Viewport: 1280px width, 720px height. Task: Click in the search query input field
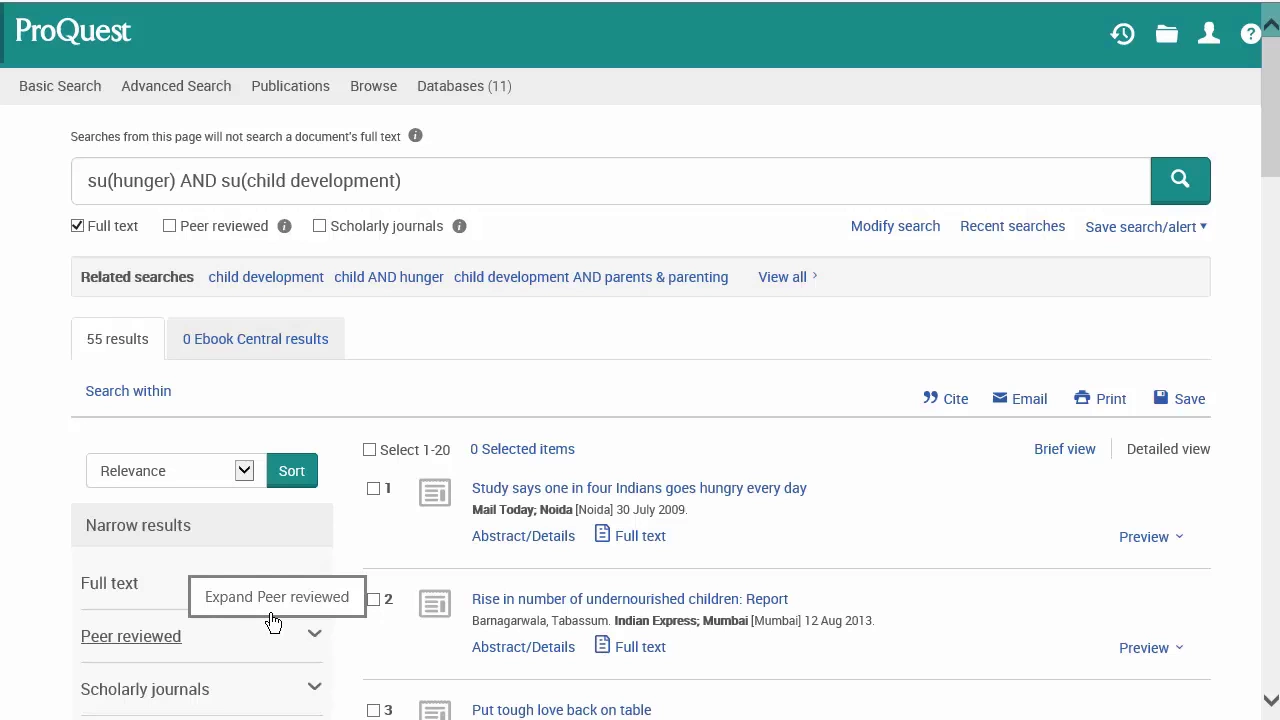[610, 181]
